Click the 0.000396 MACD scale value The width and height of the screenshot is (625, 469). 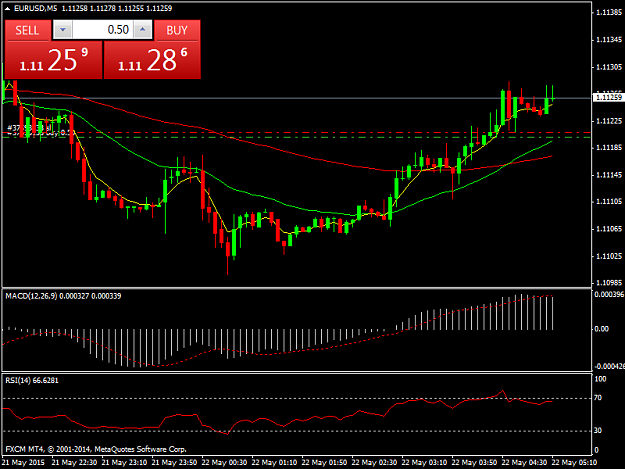(609, 294)
